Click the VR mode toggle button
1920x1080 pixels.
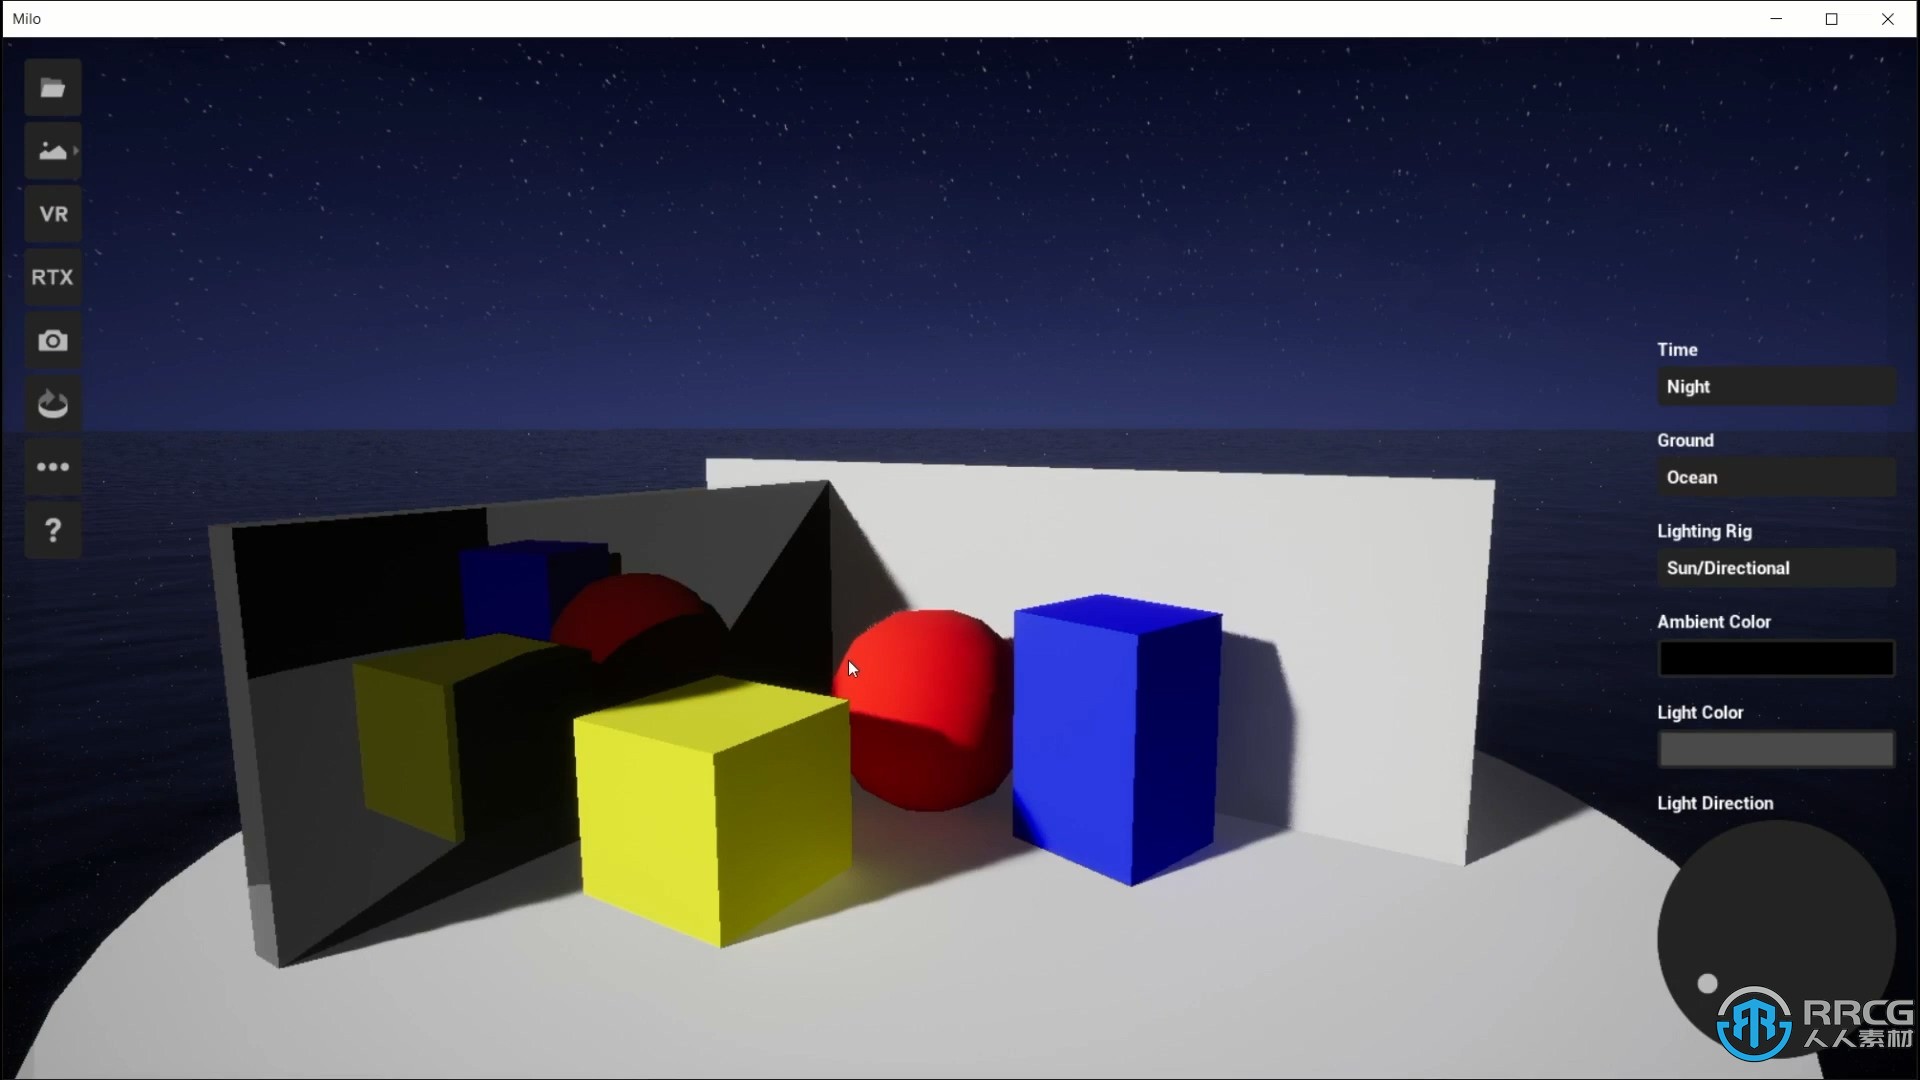coord(53,214)
